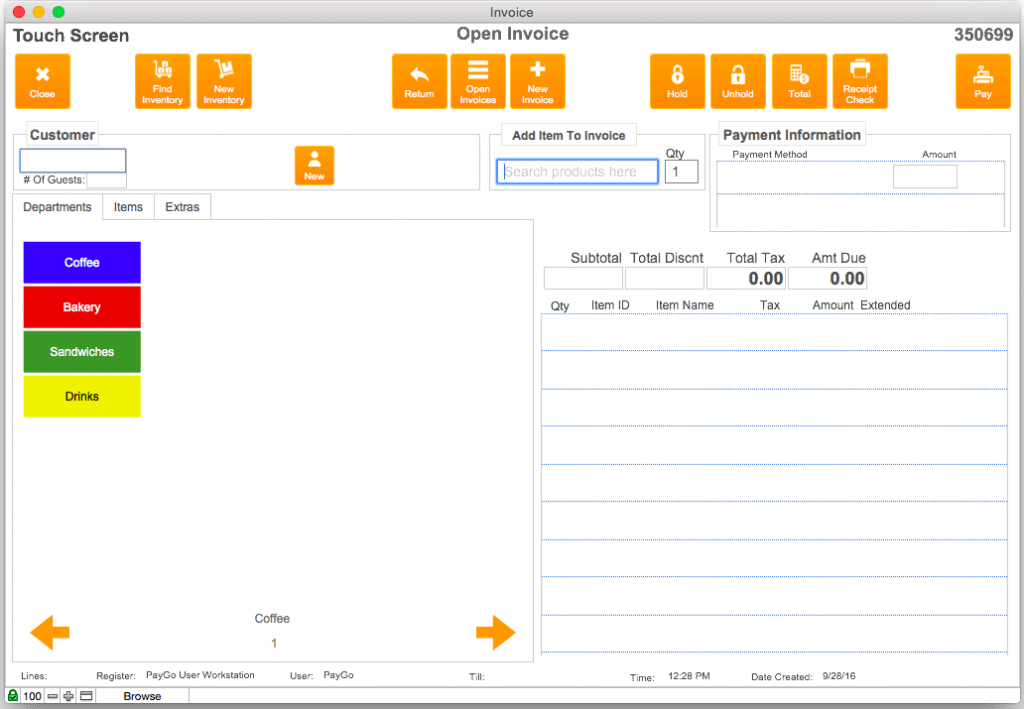Click the Unhold icon

point(738,81)
